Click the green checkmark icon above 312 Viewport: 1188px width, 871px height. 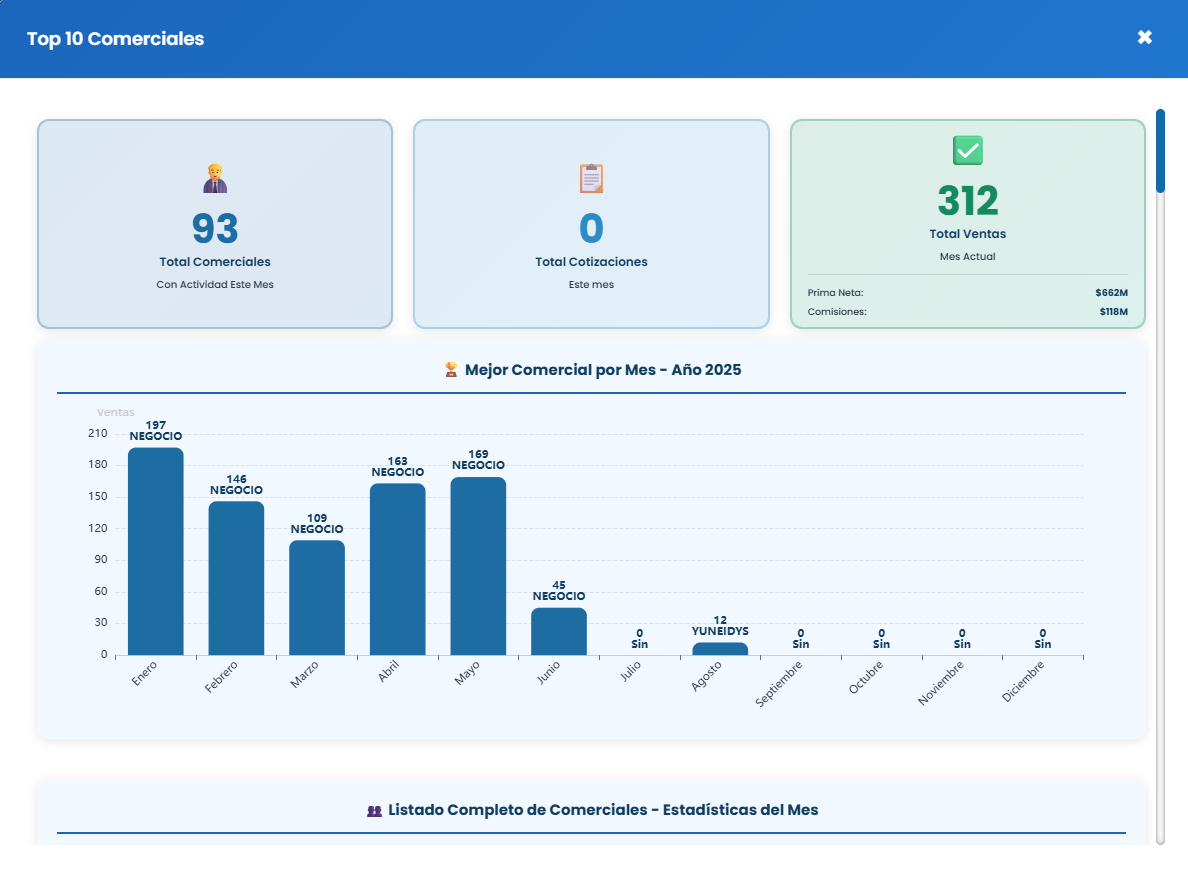click(x=968, y=150)
